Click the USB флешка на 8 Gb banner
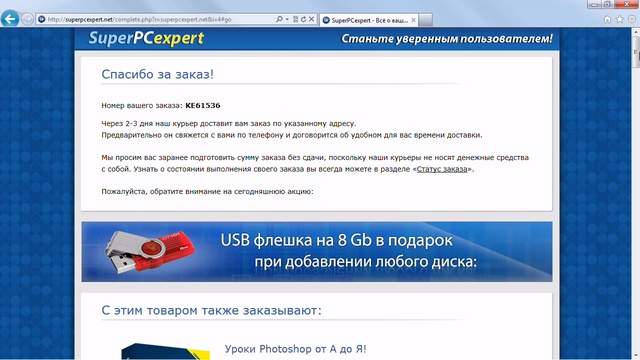 coord(317,252)
